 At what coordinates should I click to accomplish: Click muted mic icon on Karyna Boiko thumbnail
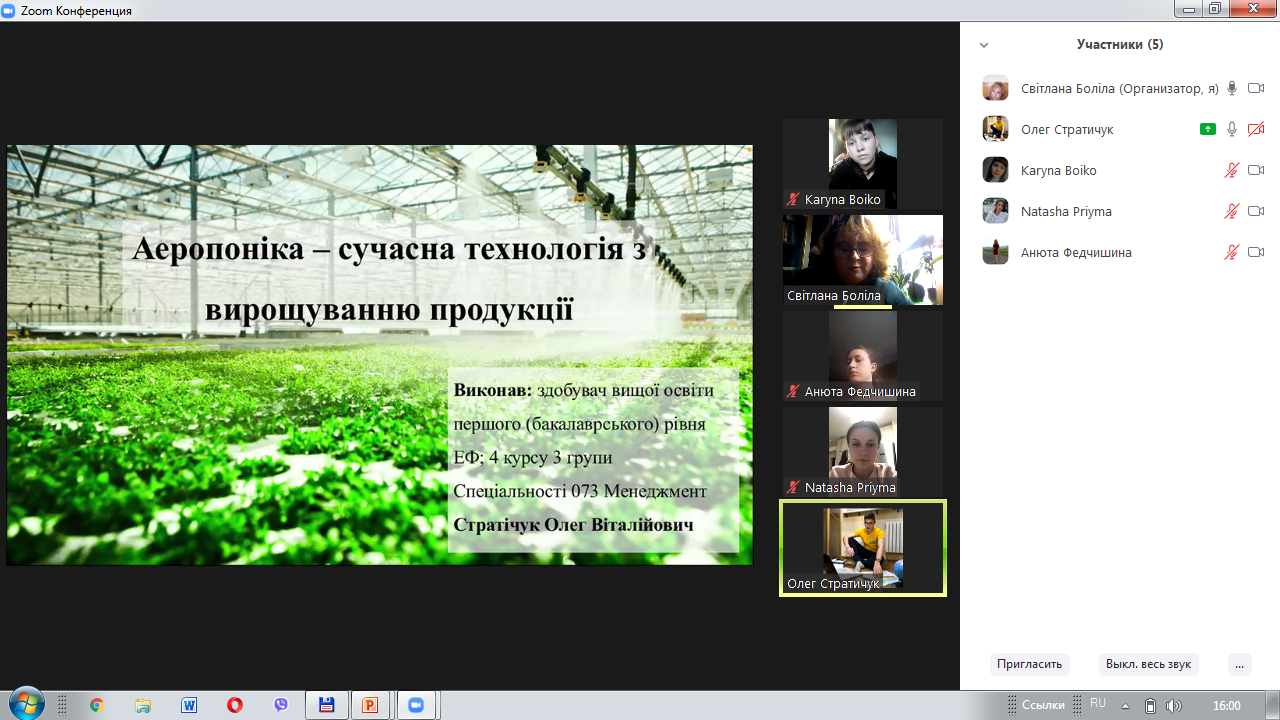point(794,199)
